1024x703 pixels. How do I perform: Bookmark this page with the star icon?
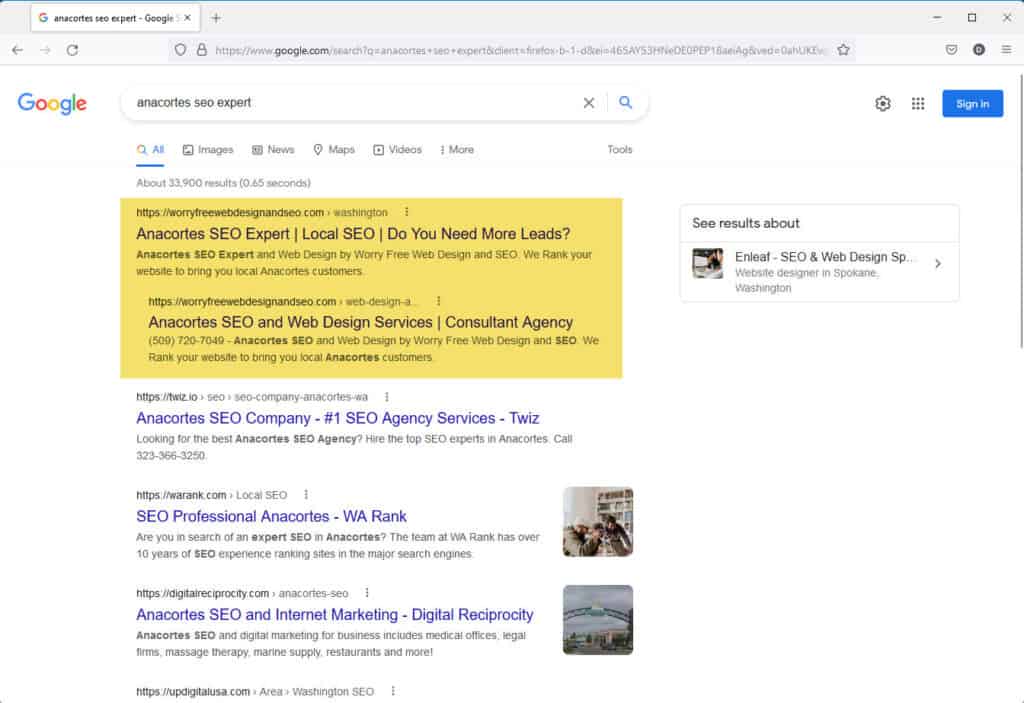click(x=843, y=50)
